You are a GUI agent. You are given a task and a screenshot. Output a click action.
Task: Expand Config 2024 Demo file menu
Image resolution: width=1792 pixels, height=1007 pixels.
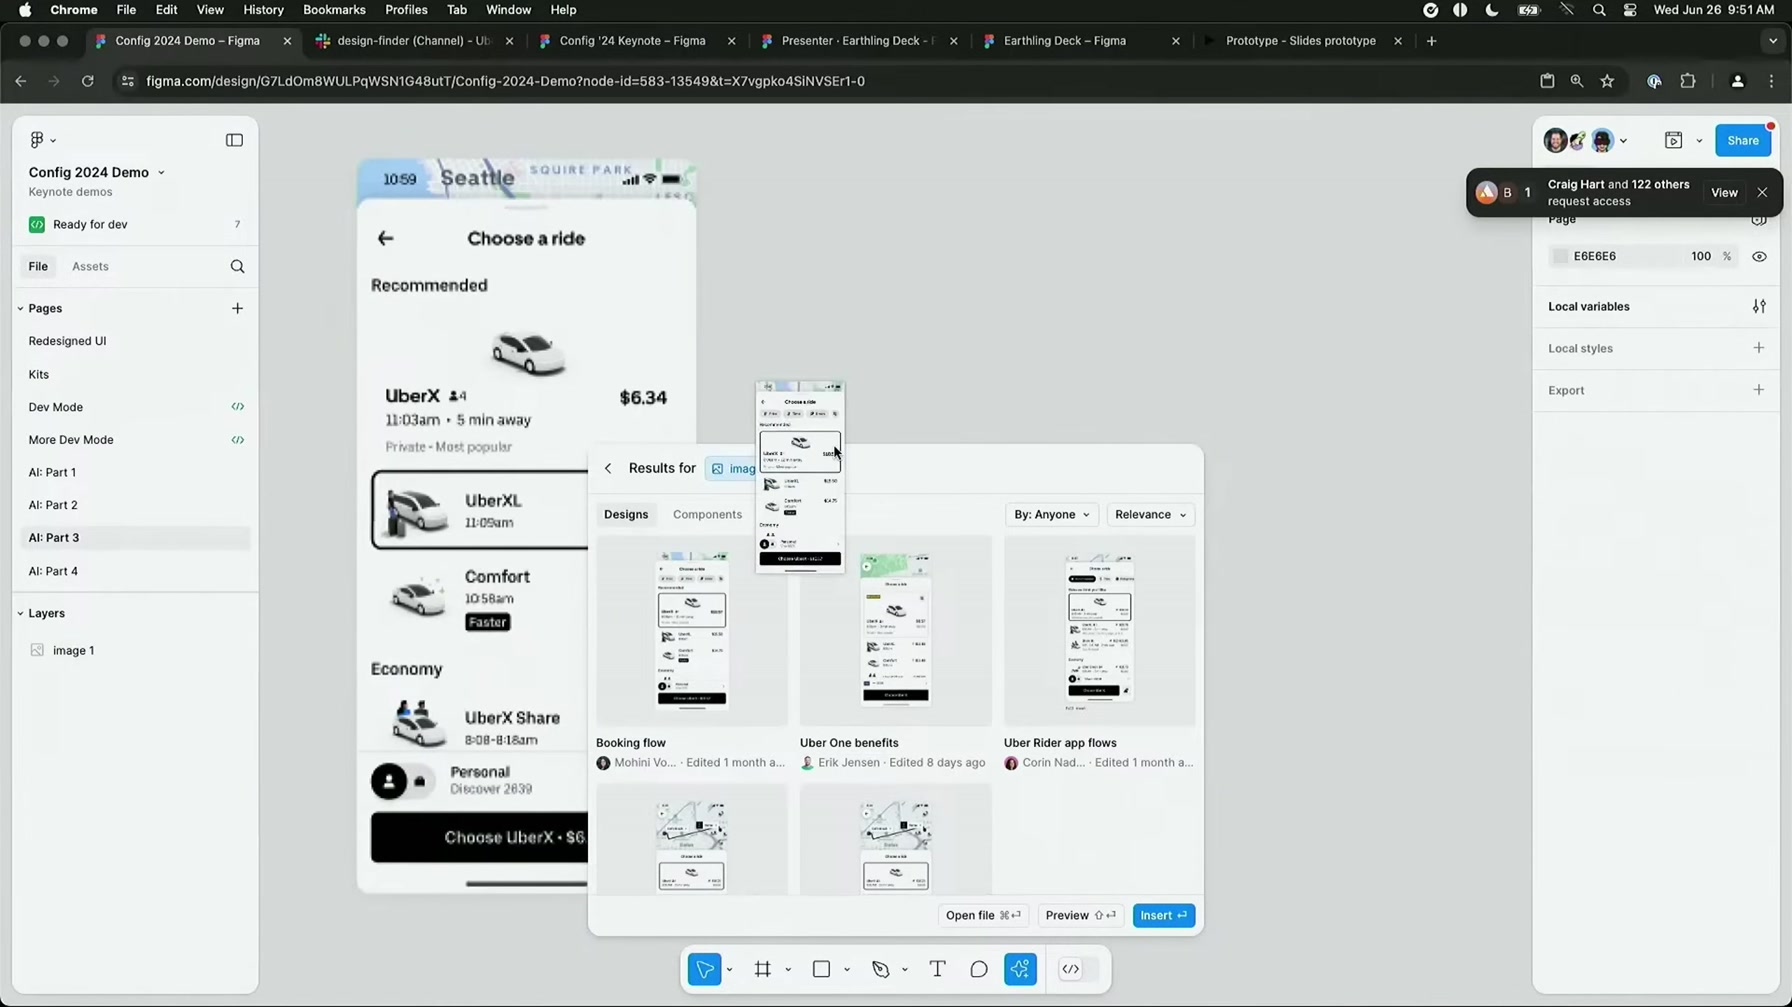pos(161,172)
